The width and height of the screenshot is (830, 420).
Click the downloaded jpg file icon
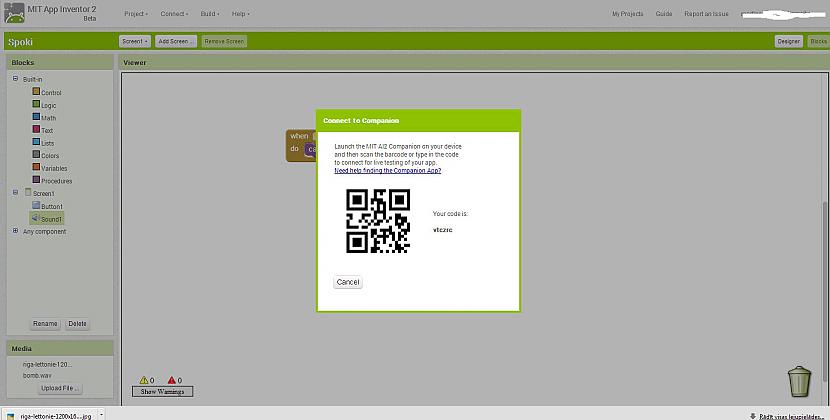click(x=10, y=416)
